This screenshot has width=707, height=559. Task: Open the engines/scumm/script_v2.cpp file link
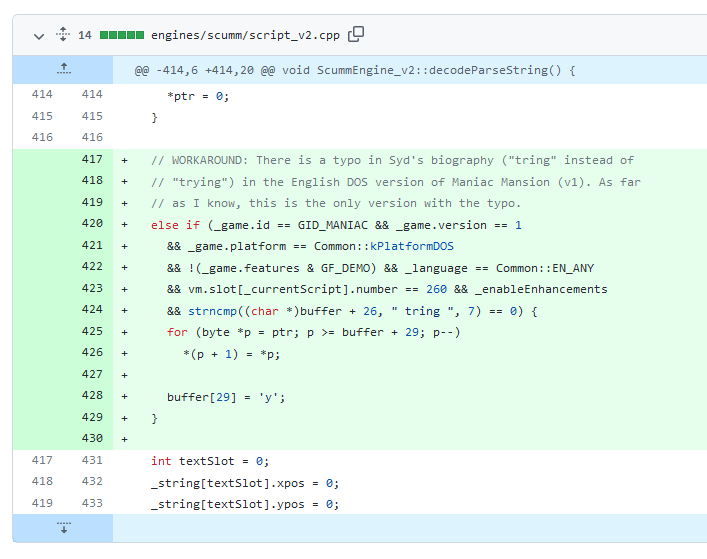click(245, 35)
